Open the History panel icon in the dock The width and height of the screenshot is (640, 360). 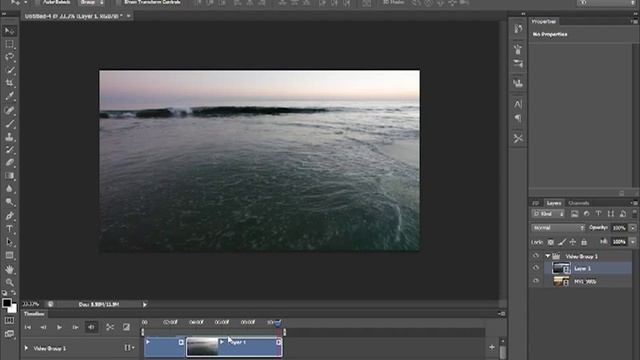518,29
